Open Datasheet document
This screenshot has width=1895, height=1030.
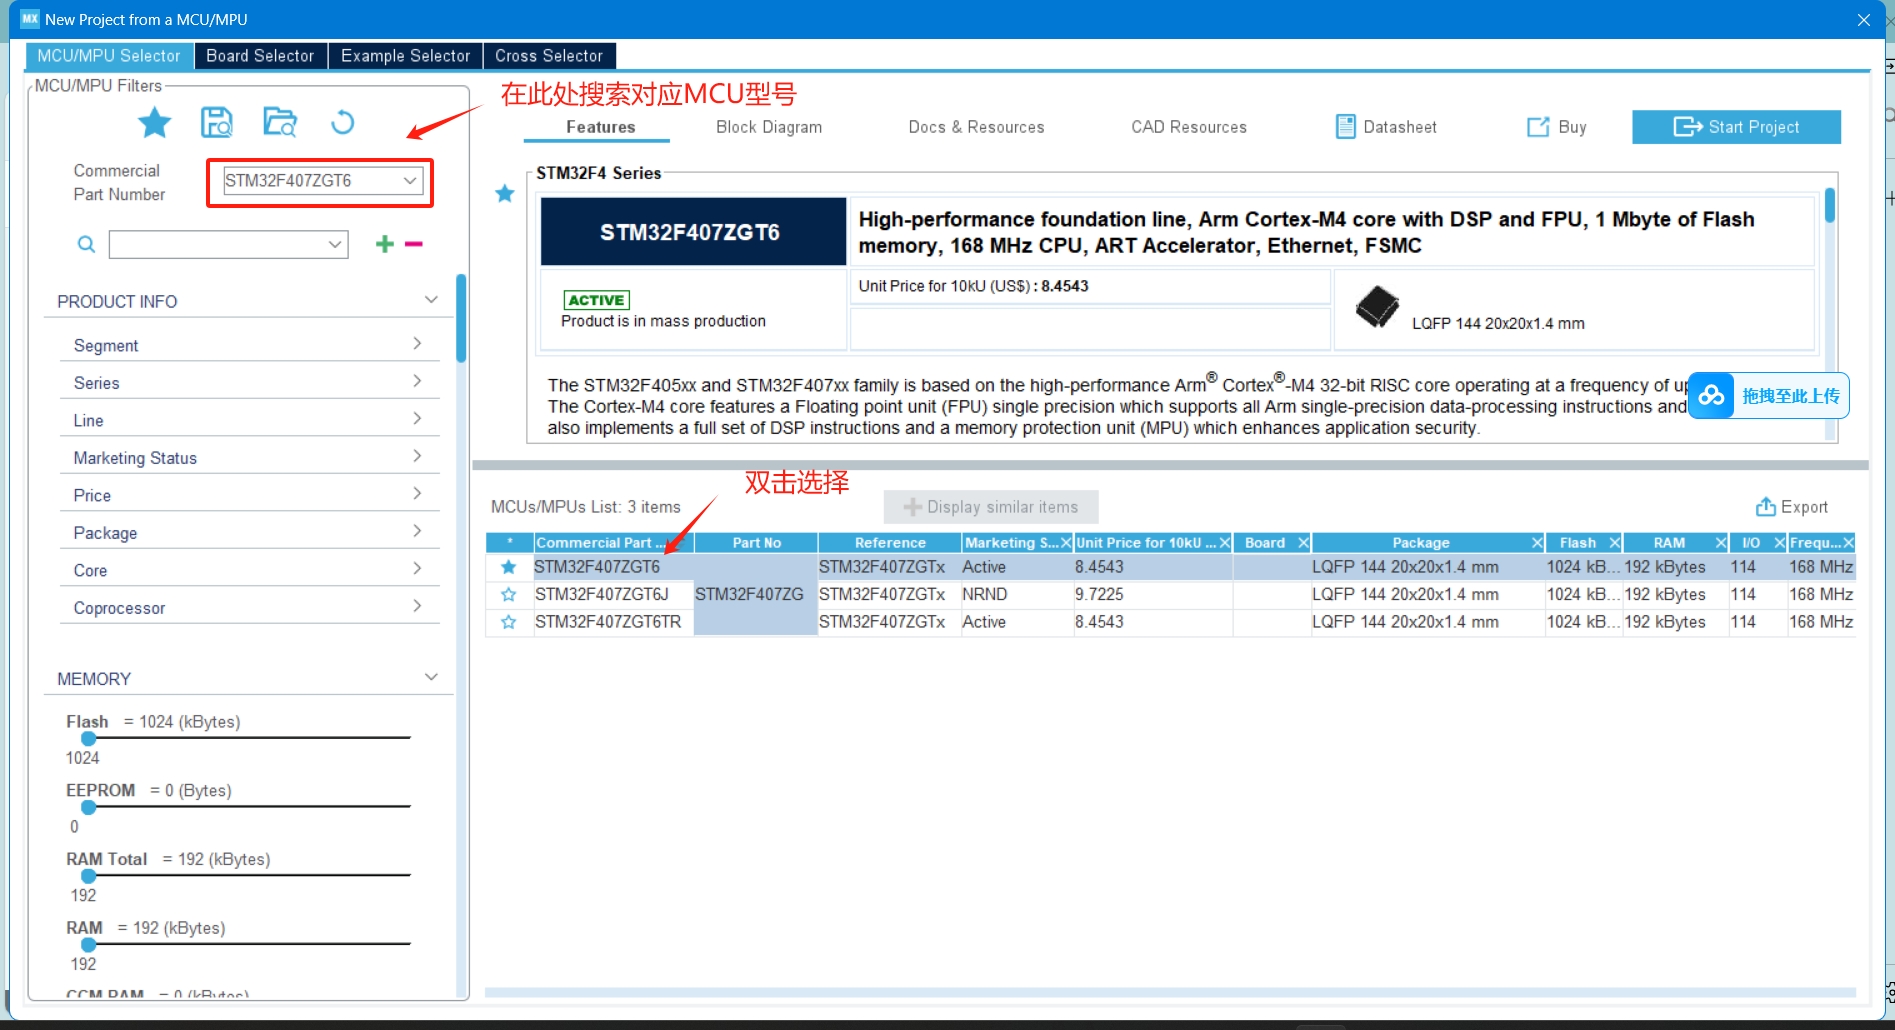1386,127
